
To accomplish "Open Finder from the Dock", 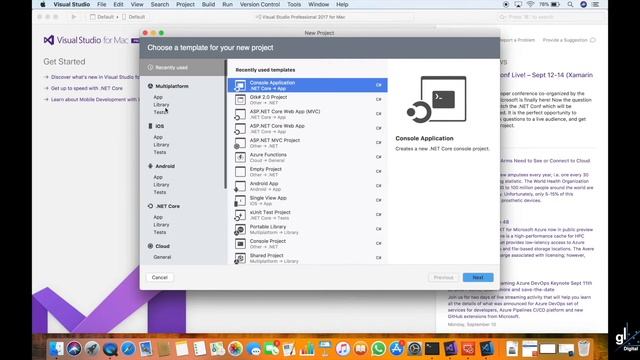I will (56, 349).
